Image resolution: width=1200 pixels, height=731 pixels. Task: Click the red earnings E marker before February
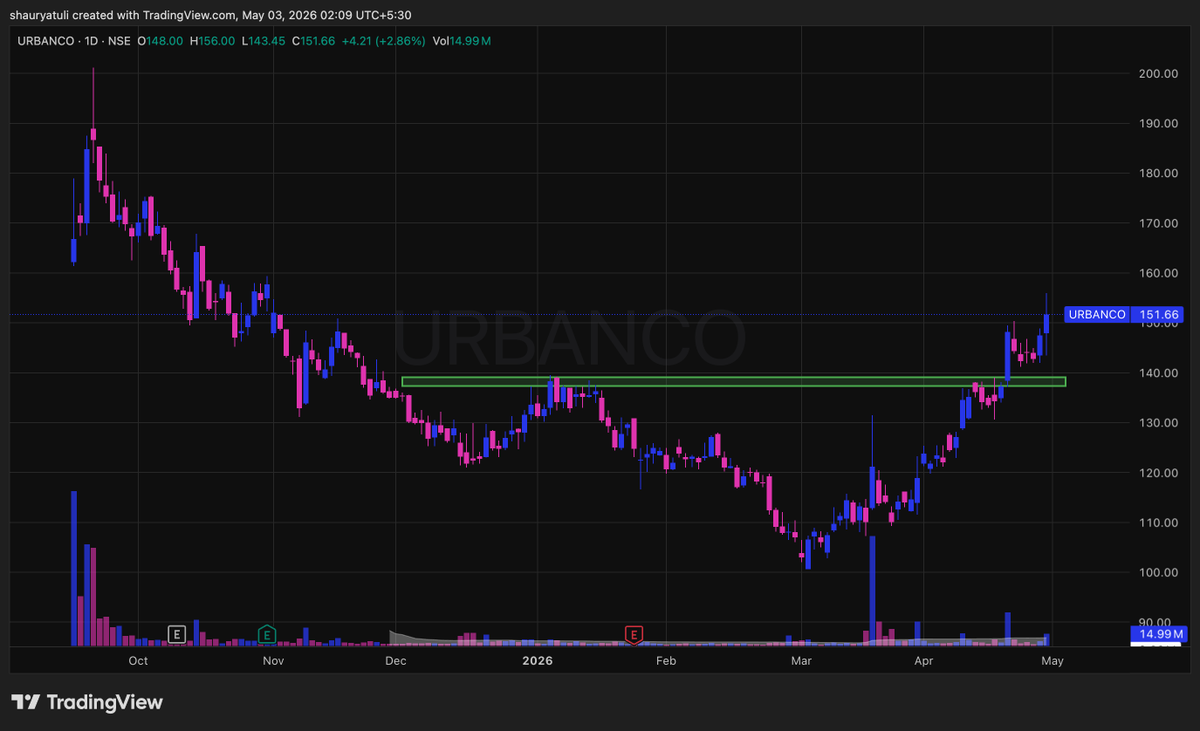[633, 634]
